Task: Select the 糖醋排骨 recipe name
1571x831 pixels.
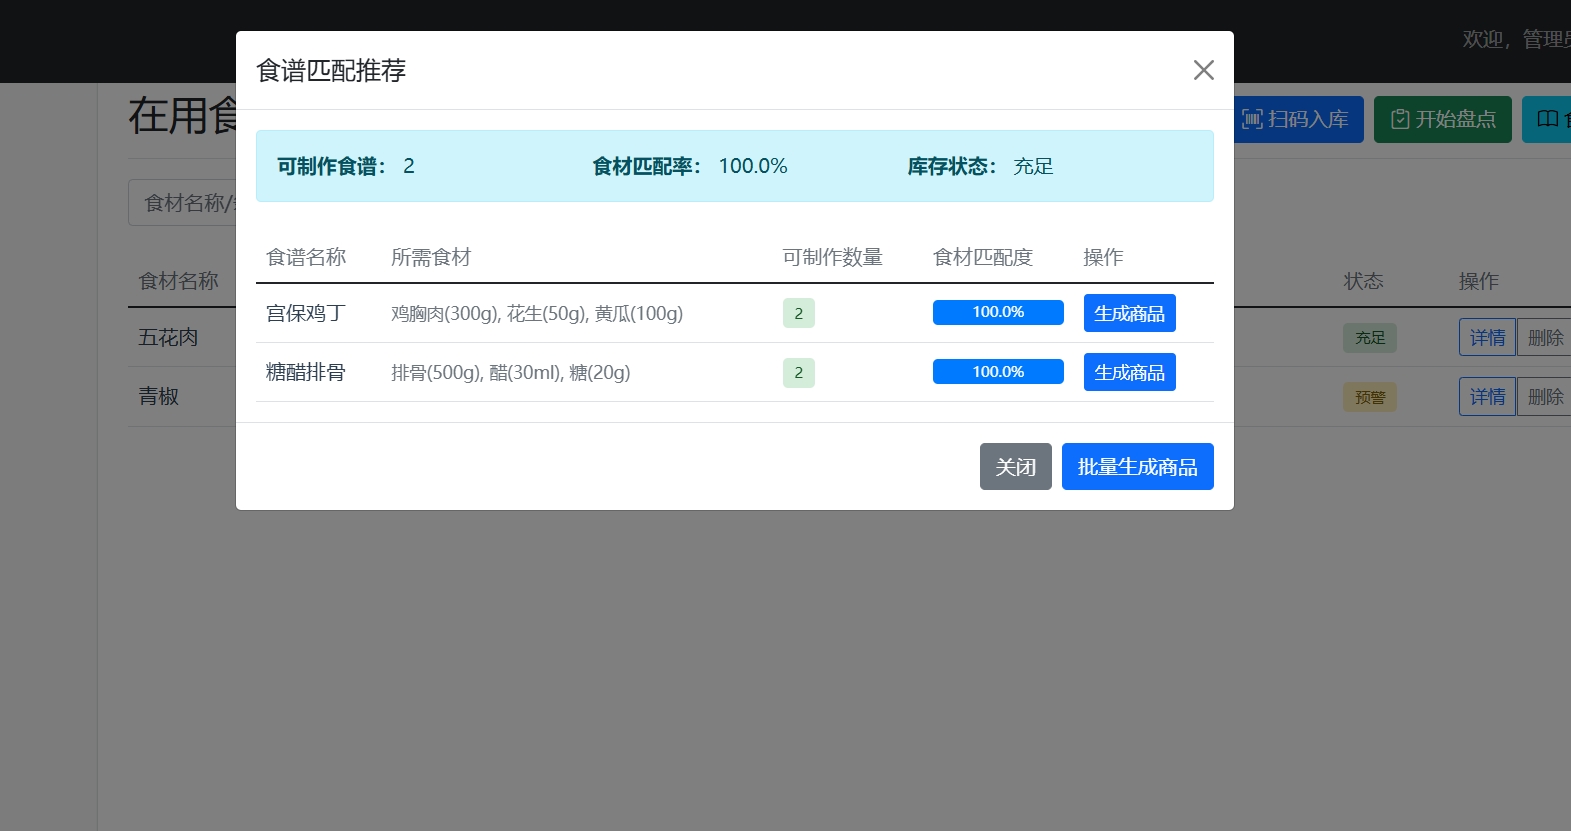Action: coord(306,372)
